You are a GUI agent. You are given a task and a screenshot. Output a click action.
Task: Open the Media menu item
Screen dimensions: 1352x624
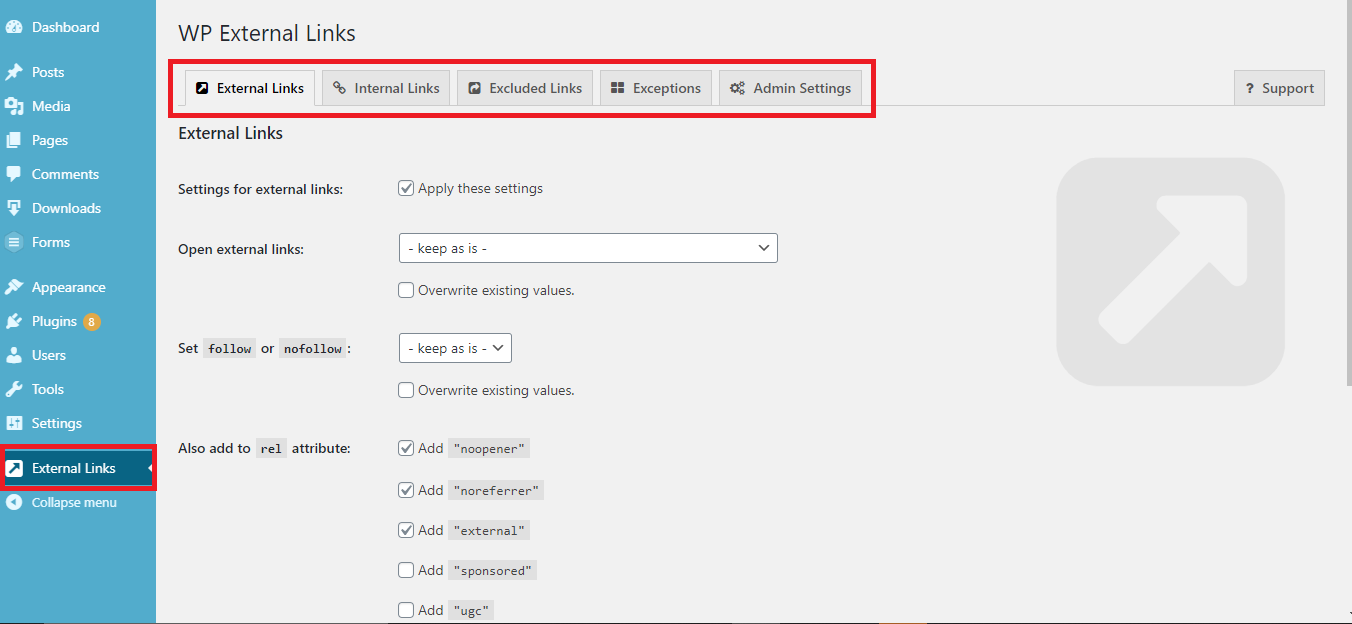tap(78, 106)
